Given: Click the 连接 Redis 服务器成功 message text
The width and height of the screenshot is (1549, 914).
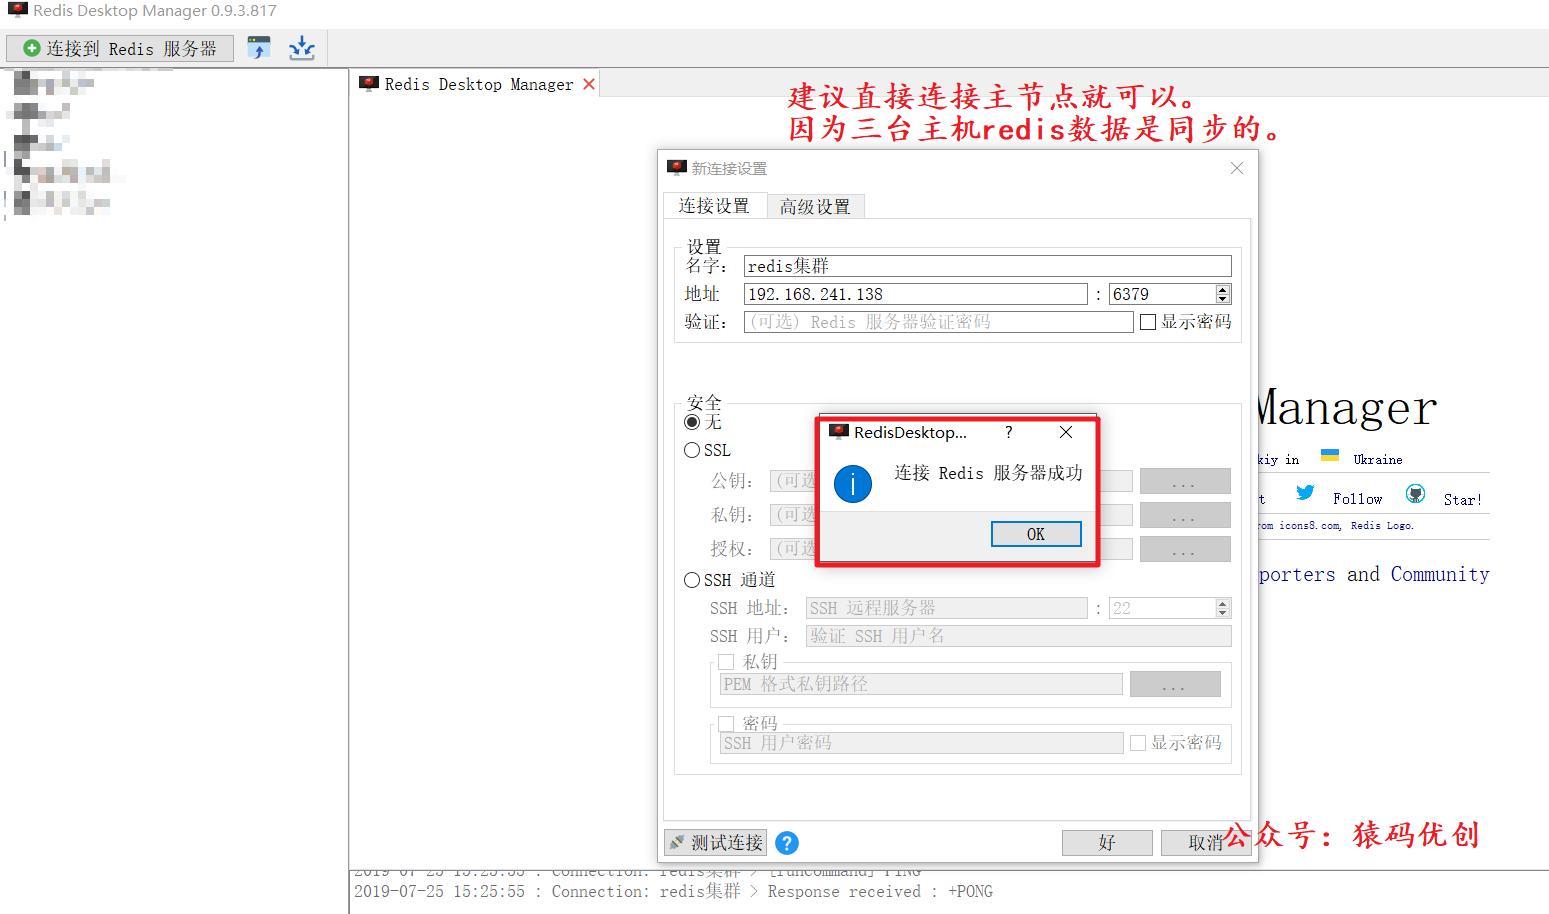Looking at the screenshot, I should [x=988, y=473].
